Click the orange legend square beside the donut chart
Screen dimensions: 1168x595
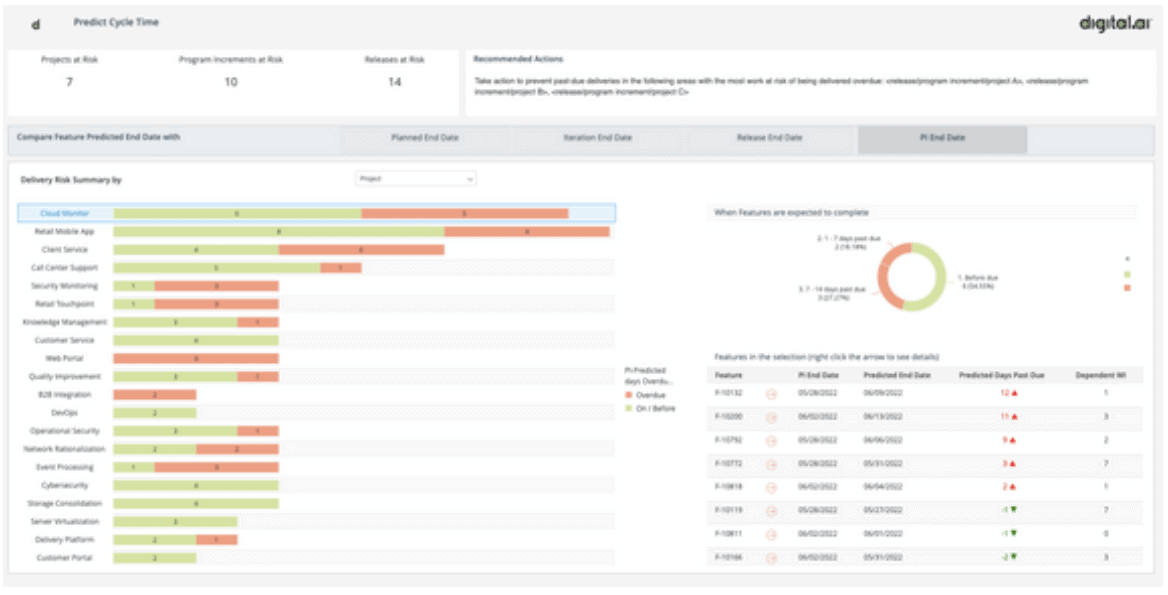point(1127,287)
